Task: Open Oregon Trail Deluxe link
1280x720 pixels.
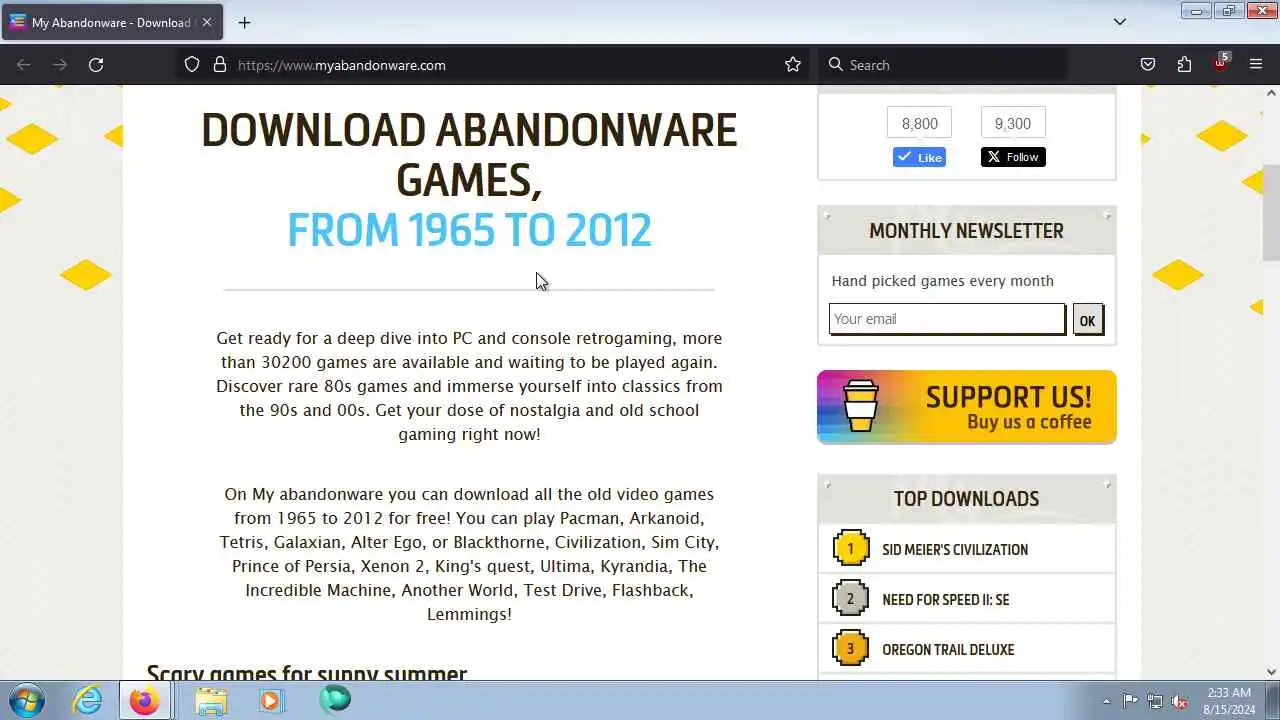Action: 948,649
